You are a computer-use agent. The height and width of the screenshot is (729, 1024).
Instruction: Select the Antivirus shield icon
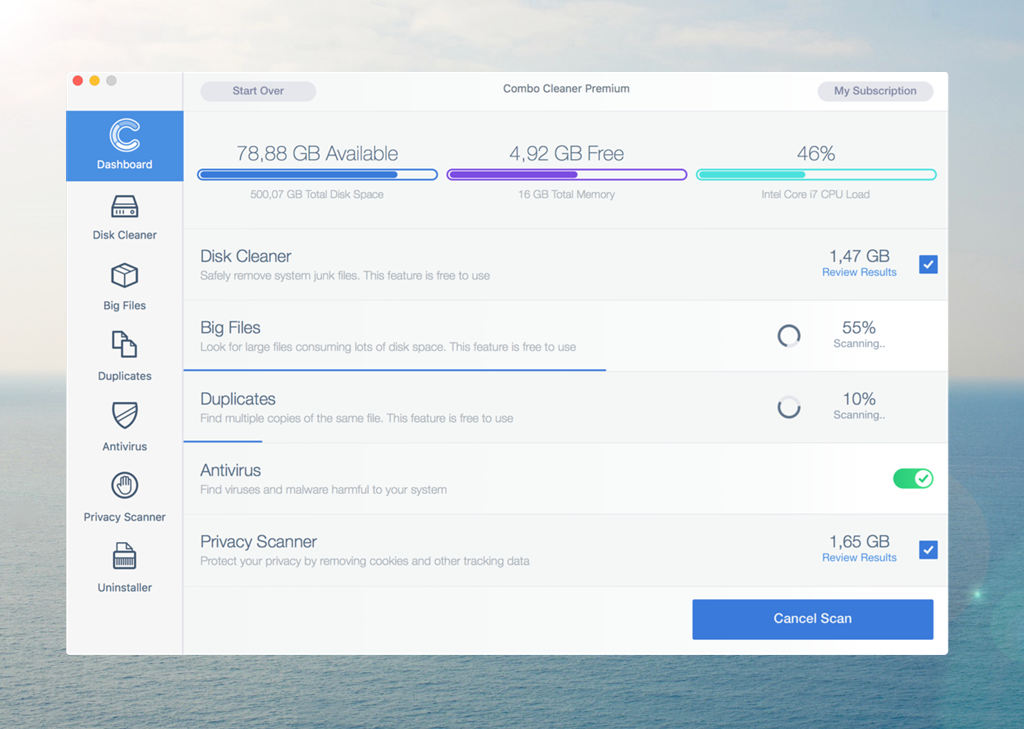tap(124, 415)
